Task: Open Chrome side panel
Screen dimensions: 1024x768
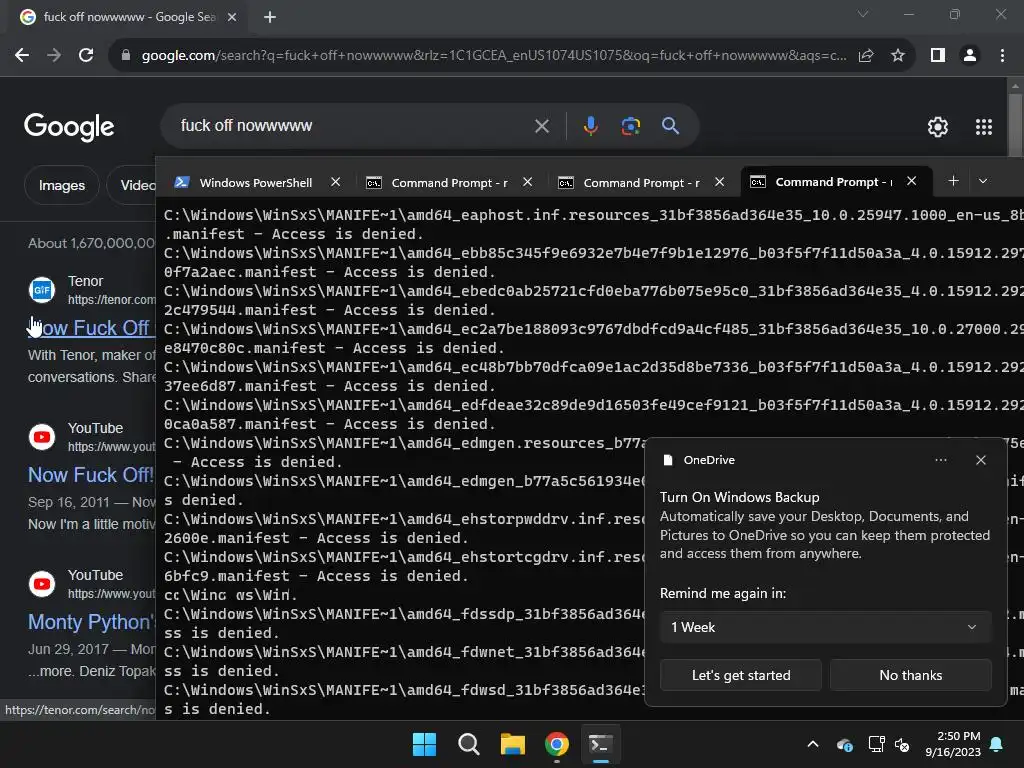Action: click(938, 56)
